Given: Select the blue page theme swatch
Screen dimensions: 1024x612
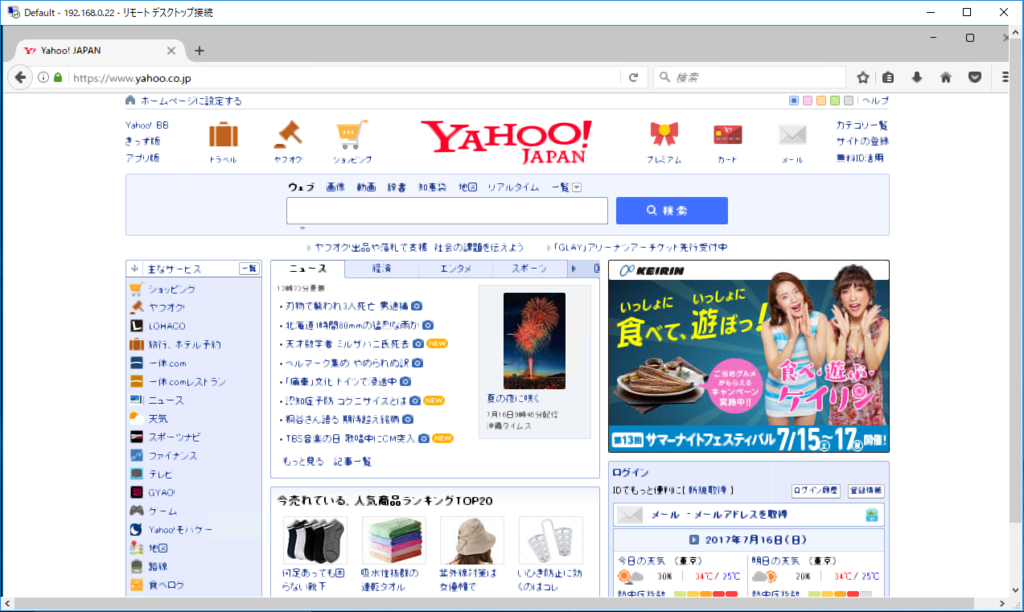Looking at the screenshot, I should click(x=793, y=101).
